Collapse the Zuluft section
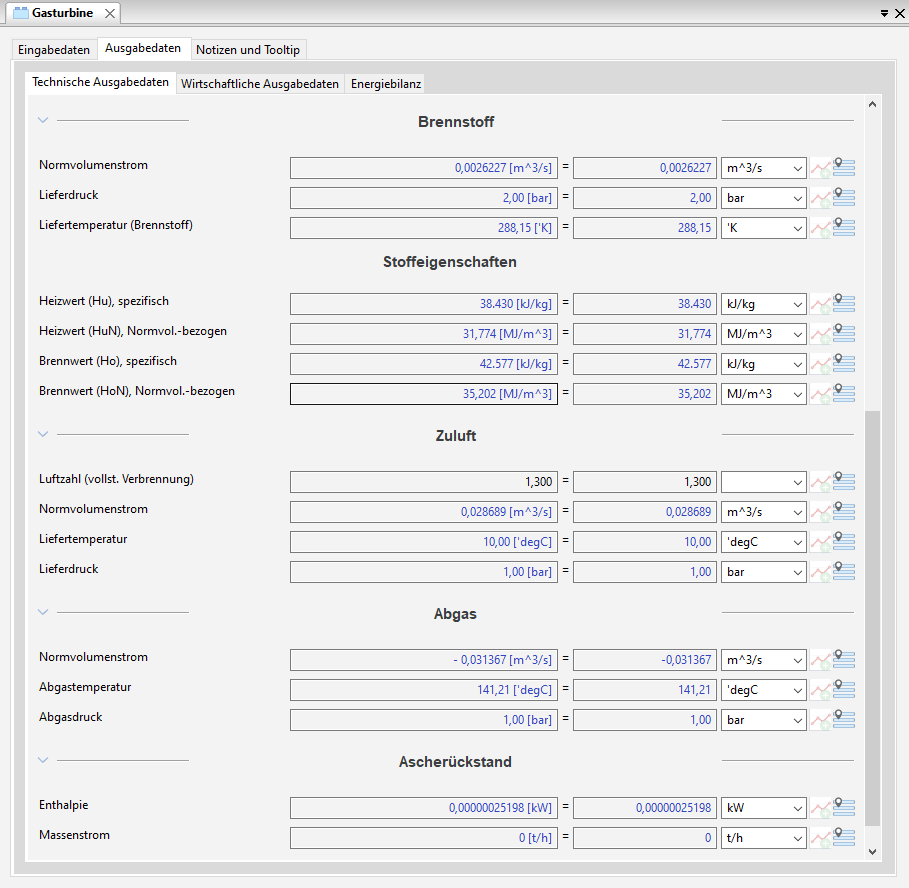 pos(43,434)
